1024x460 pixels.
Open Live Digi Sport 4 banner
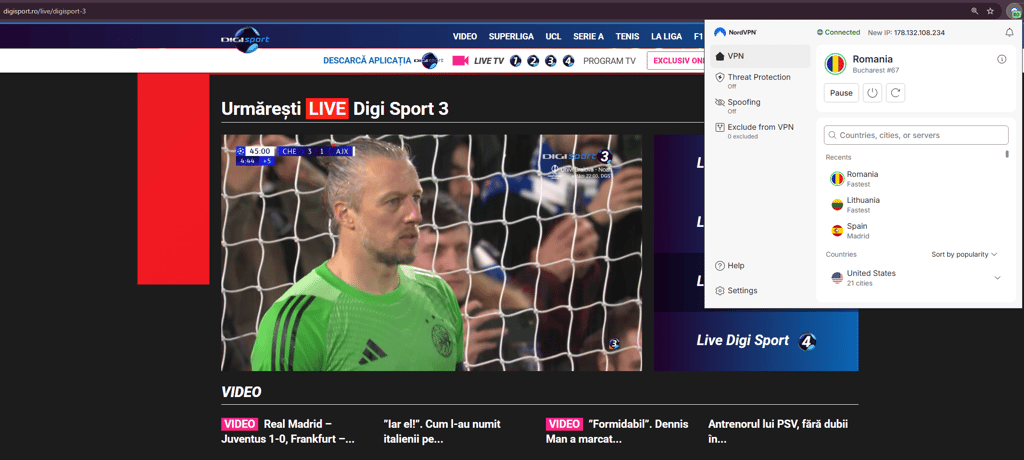pos(756,341)
